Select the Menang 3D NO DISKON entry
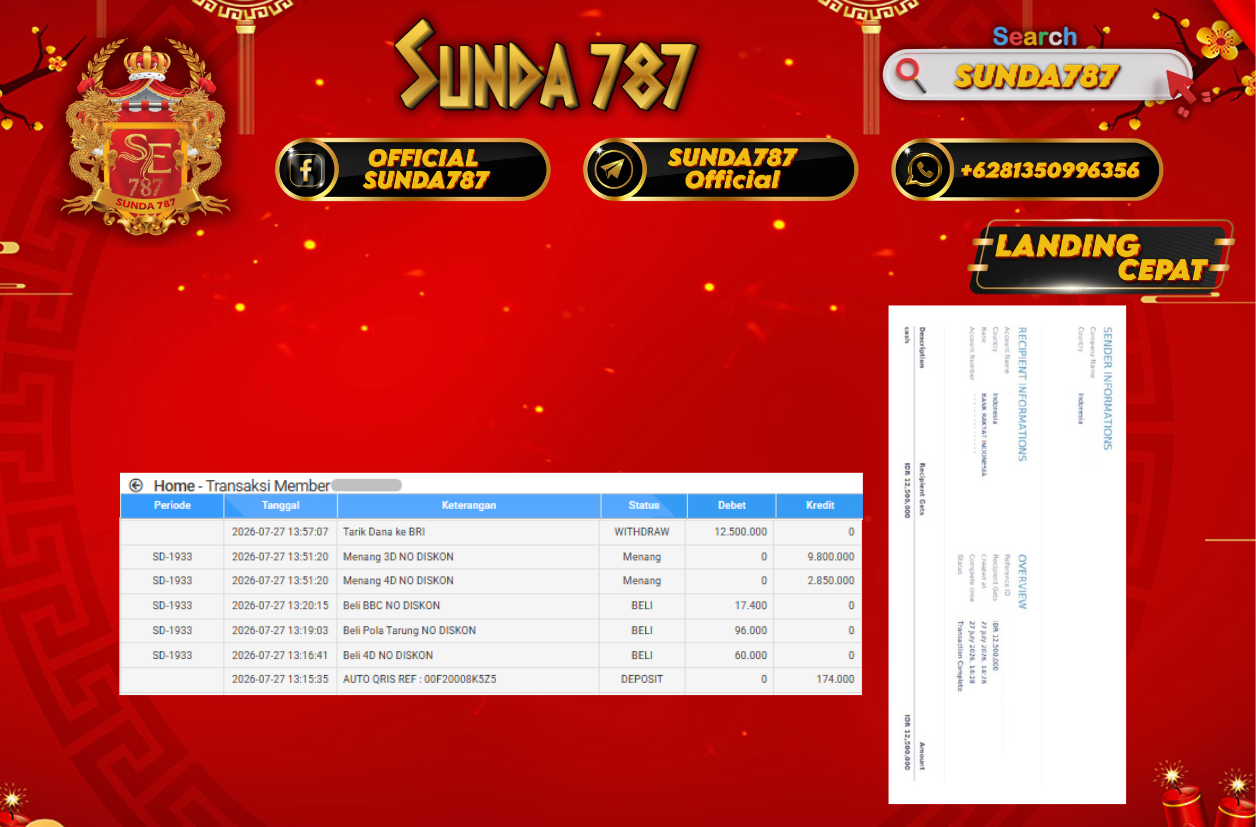Viewport: 1256px width, 827px height. [398, 556]
